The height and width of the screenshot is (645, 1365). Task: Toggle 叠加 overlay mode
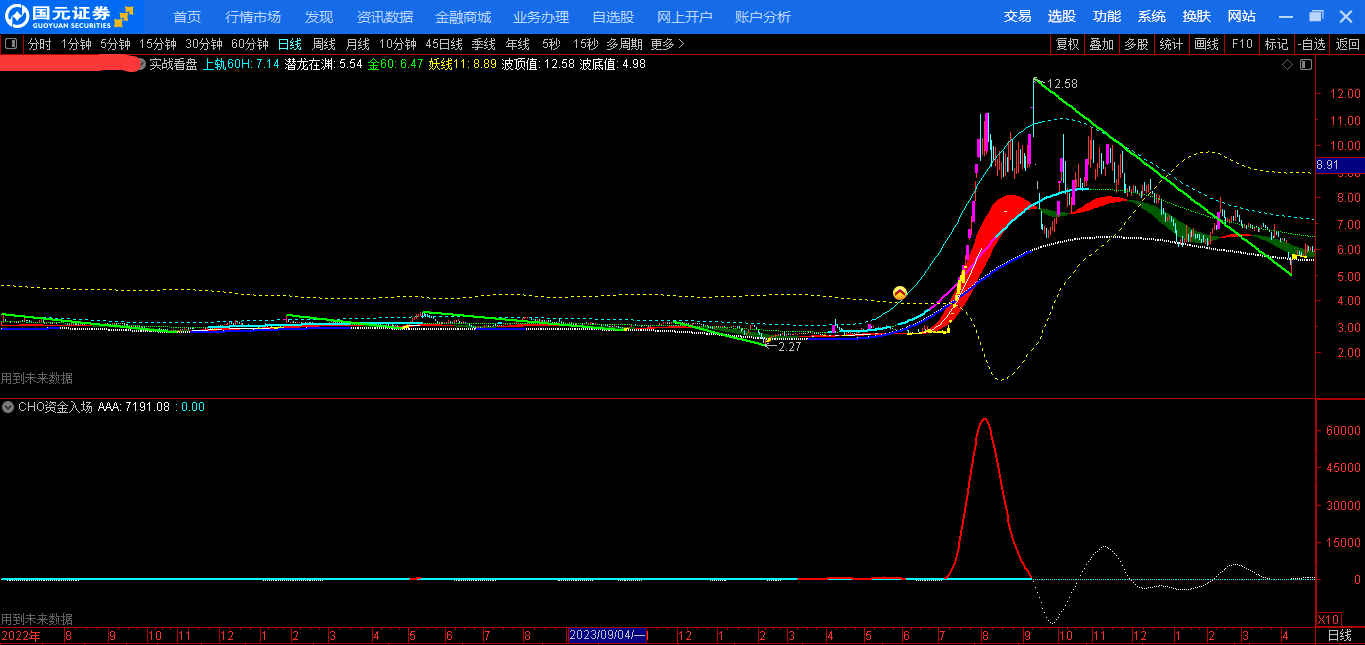click(1101, 44)
